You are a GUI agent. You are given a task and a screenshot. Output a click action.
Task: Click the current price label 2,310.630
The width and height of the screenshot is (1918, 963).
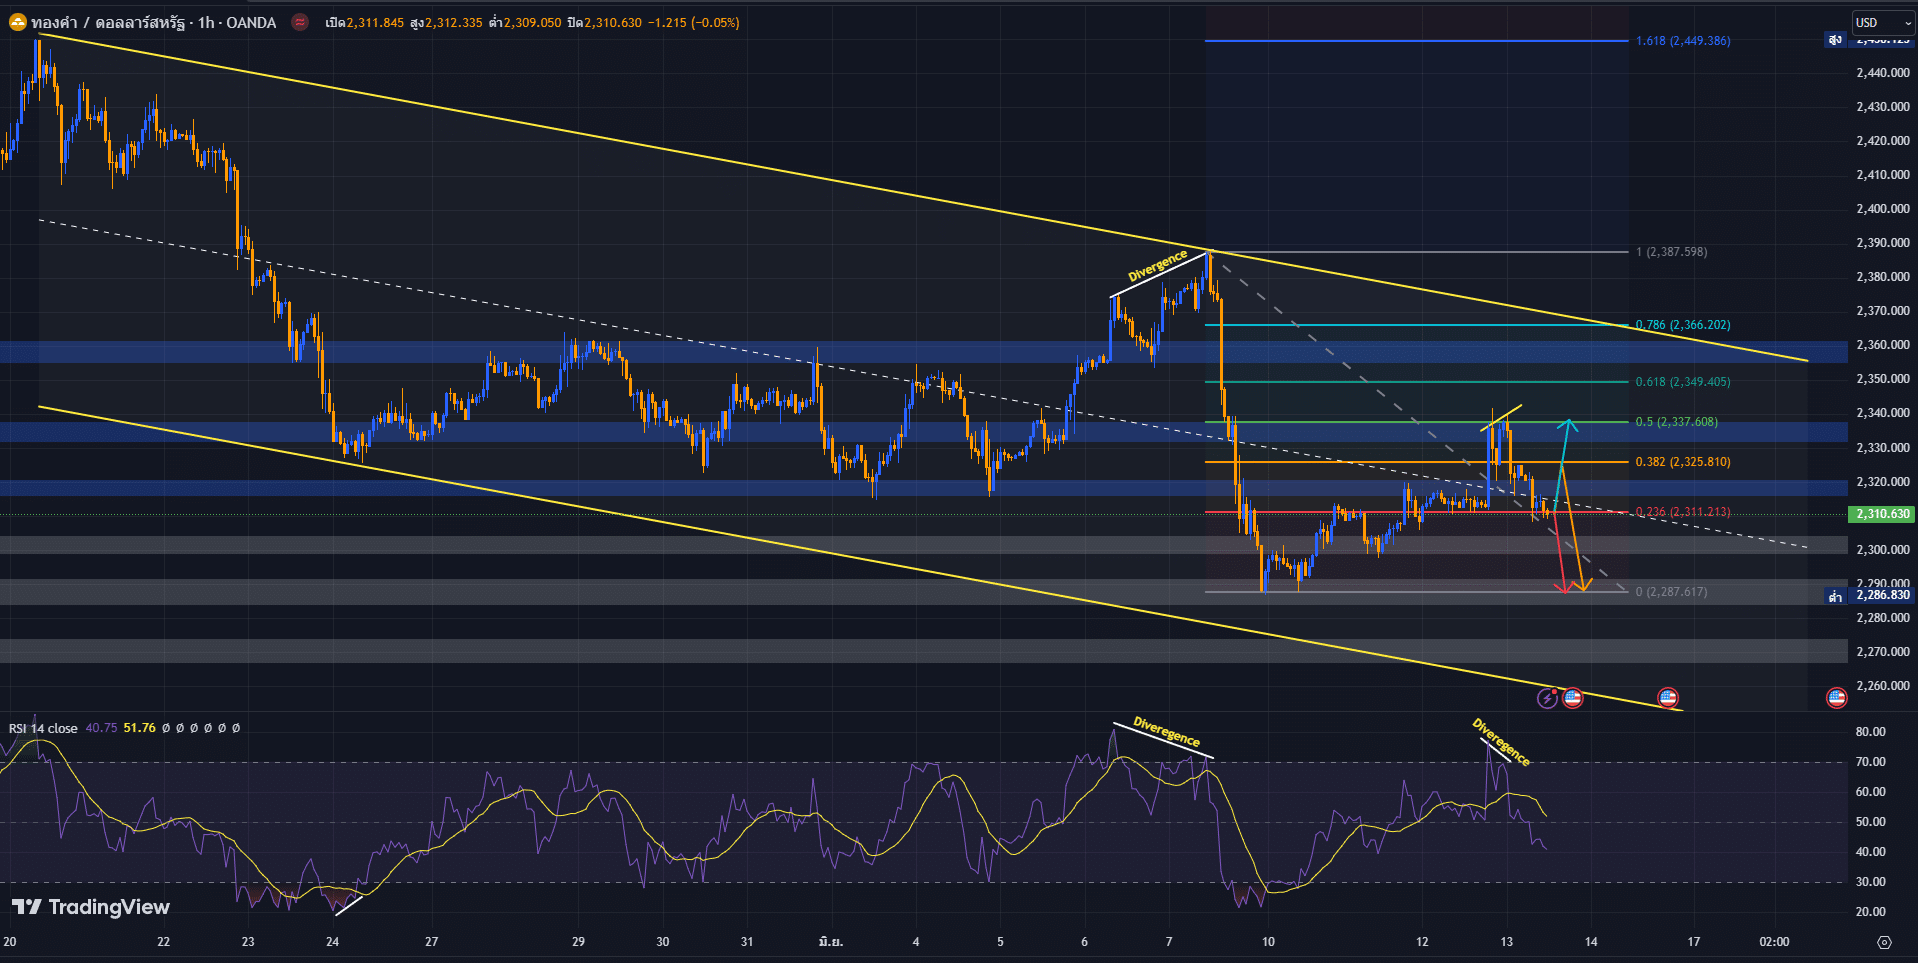click(x=1882, y=514)
